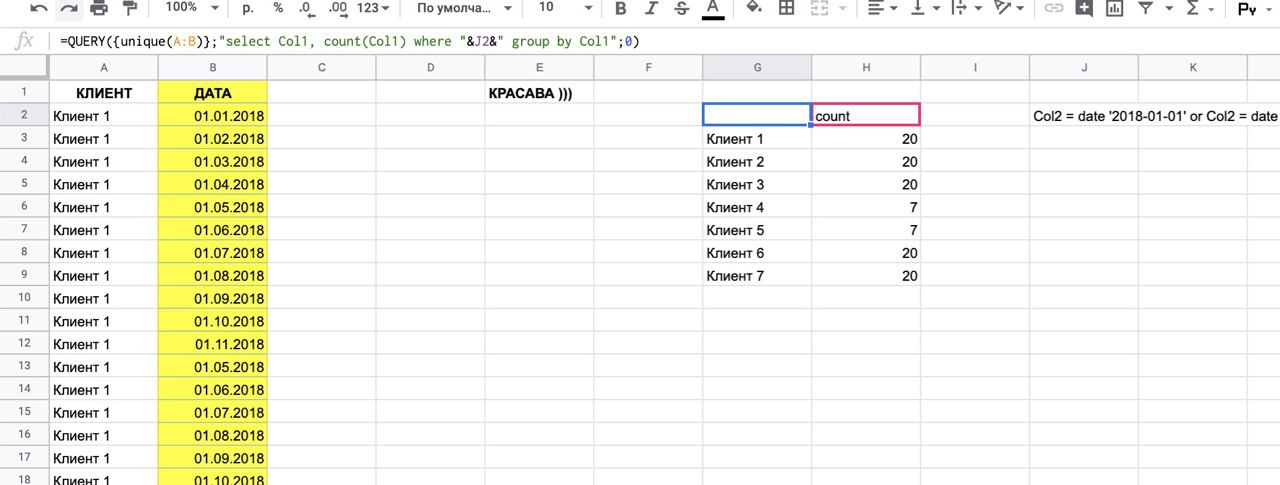This screenshot has width=1280, height=485.
Task: Select the active cell G2
Action: point(757,115)
